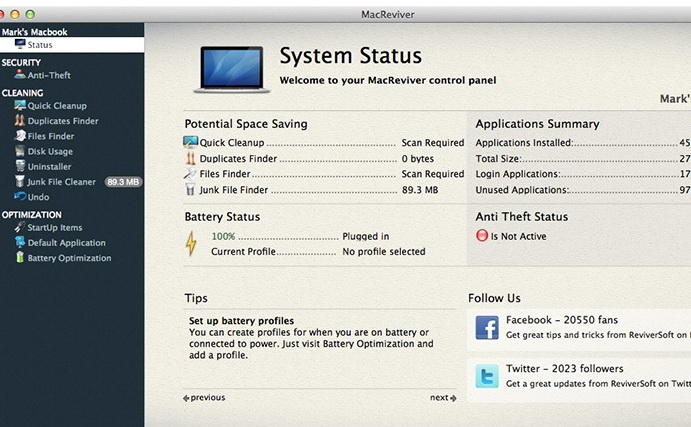Click the Uninstaller sidebar icon

[20, 166]
